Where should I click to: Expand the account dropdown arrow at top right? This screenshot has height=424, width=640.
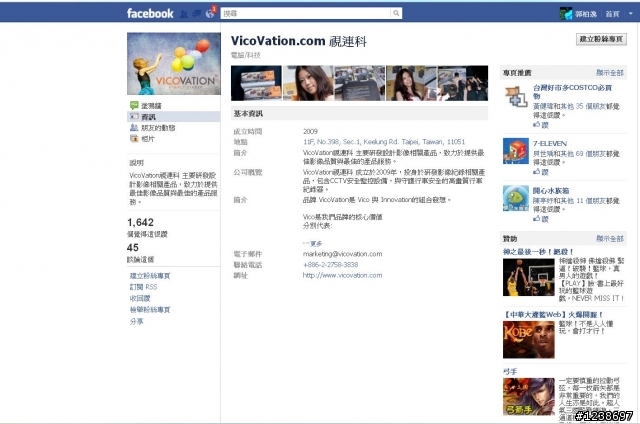pos(631,14)
